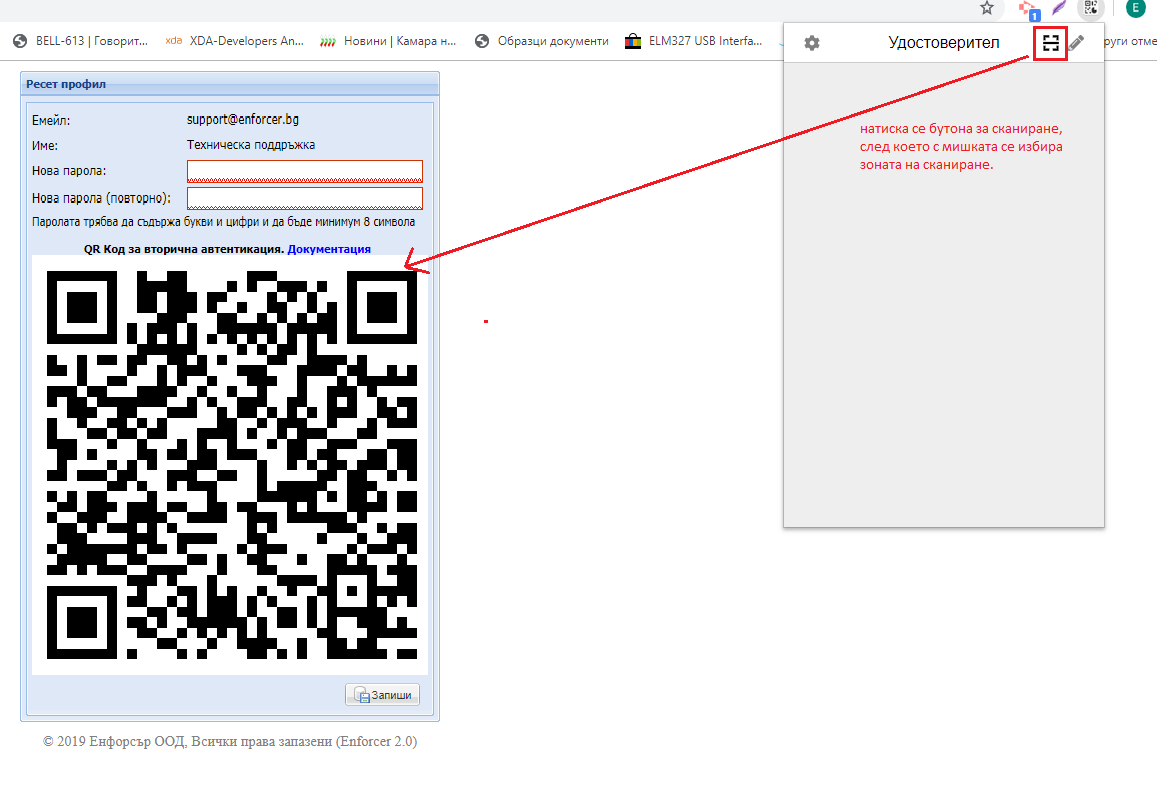Open the red extension with badge 1
Screen dimensions: 1157x806
(x=1029, y=10)
